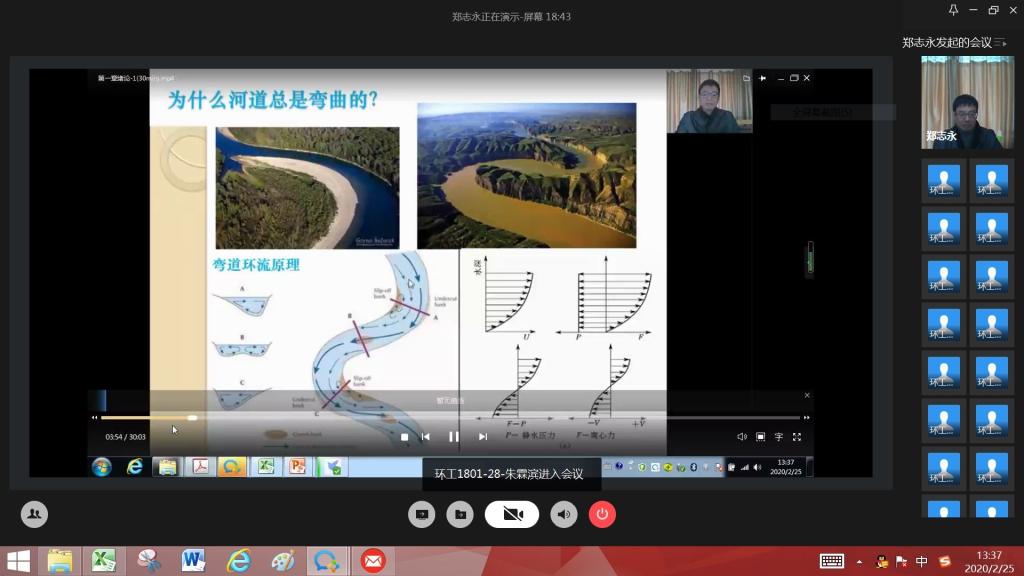This screenshot has width=1024, height=576.
Task: Stop the video in the shared player
Action: 404,436
